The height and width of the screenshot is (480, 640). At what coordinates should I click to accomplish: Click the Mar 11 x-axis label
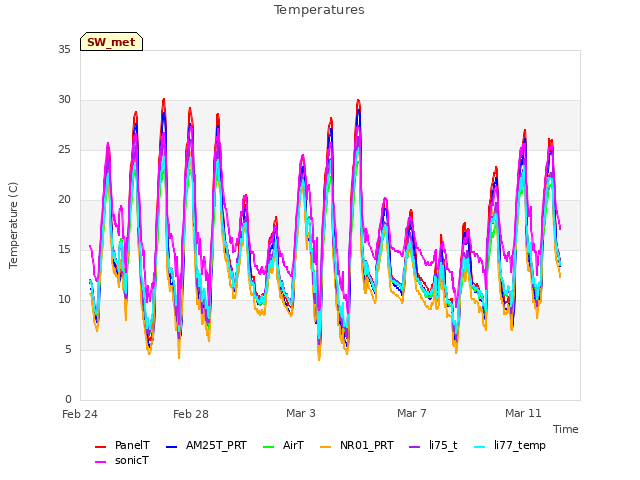click(523, 413)
